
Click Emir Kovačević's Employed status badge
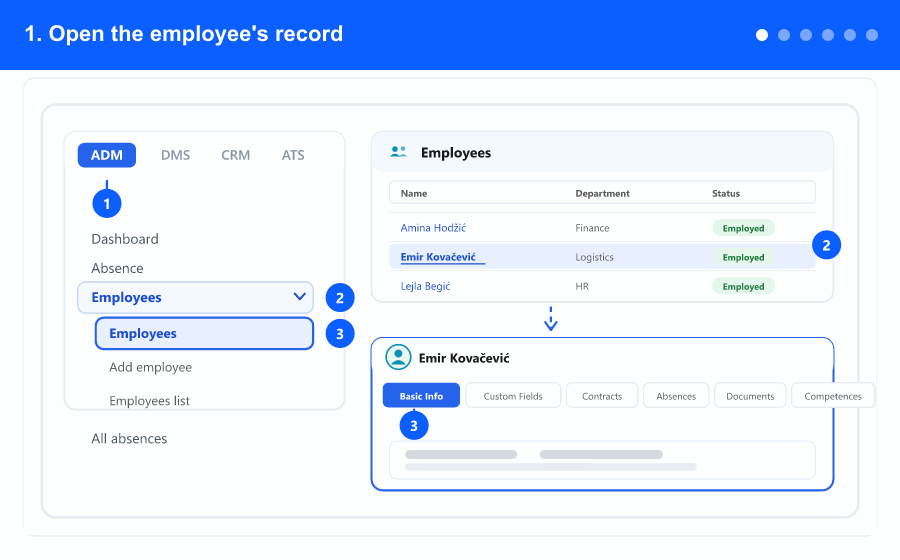pyautogui.click(x=743, y=257)
